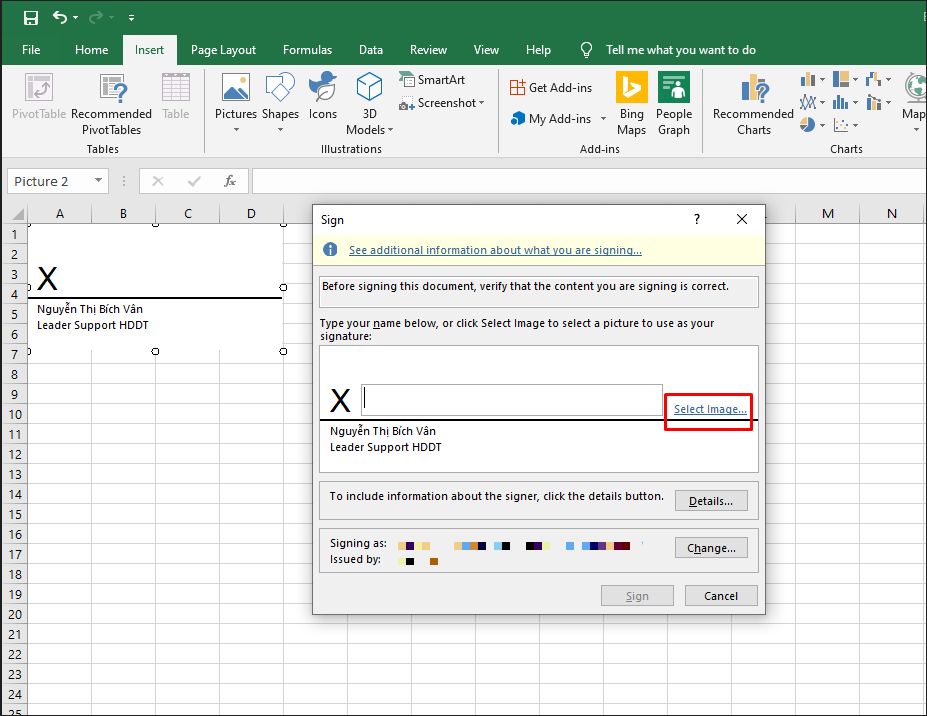
Task: Click the Pictures icon in Illustrations
Action: (236, 89)
